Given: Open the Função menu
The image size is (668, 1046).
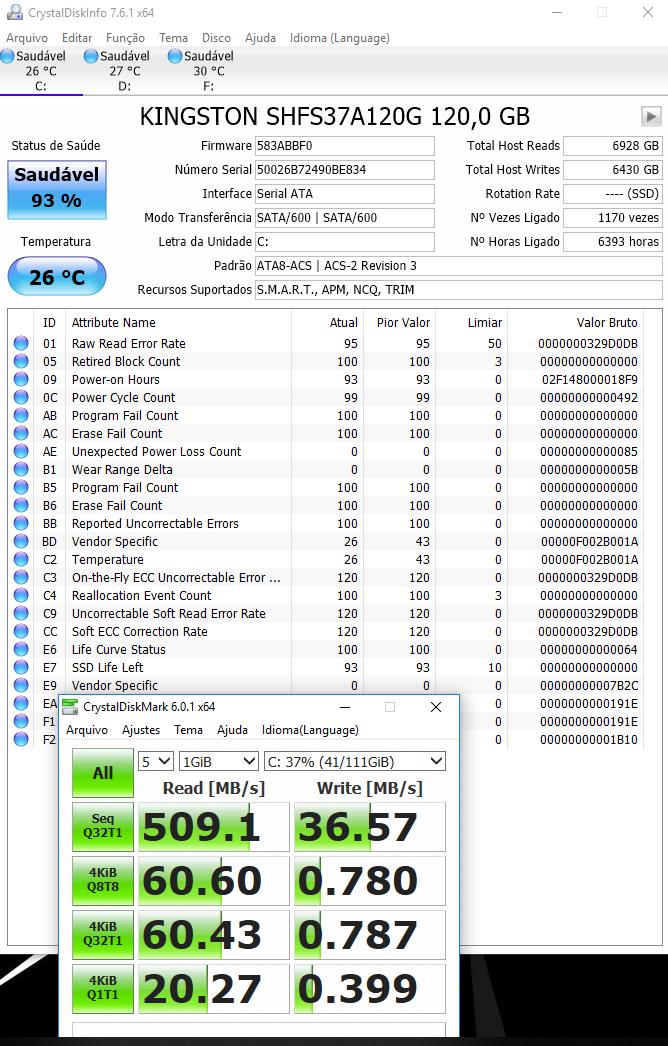Looking at the screenshot, I should tap(125, 38).
